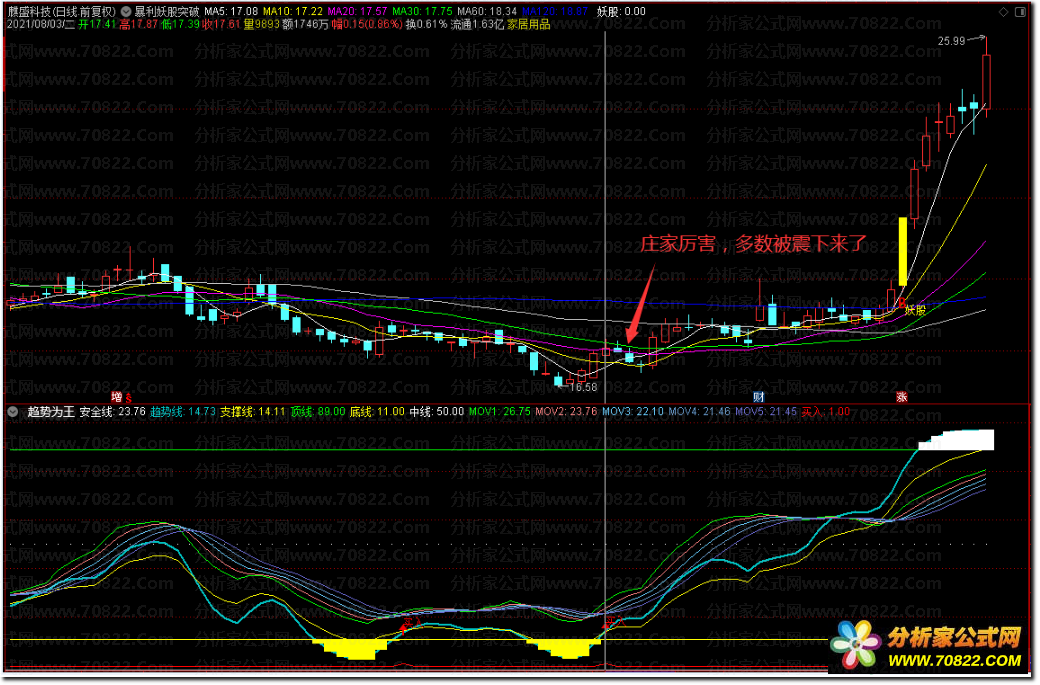Click the 中线: 50.00 label
Viewport: 1040px width, 685px height.
coord(437,412)
